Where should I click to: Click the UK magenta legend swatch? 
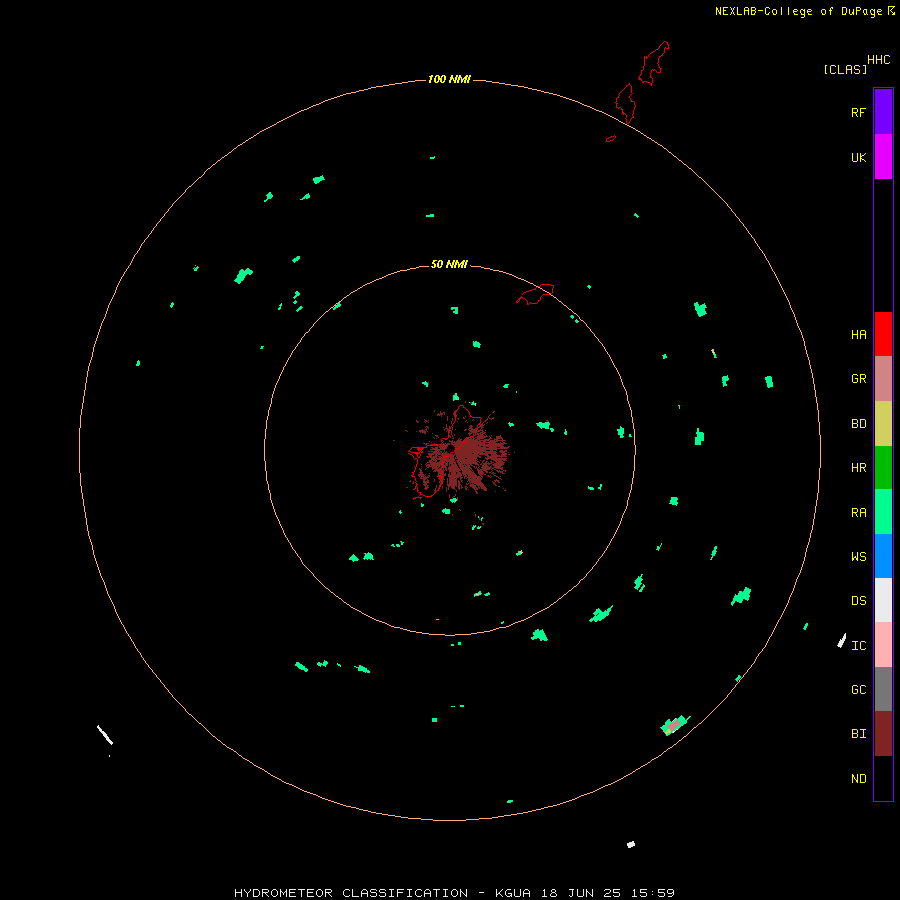pos(883,157)
